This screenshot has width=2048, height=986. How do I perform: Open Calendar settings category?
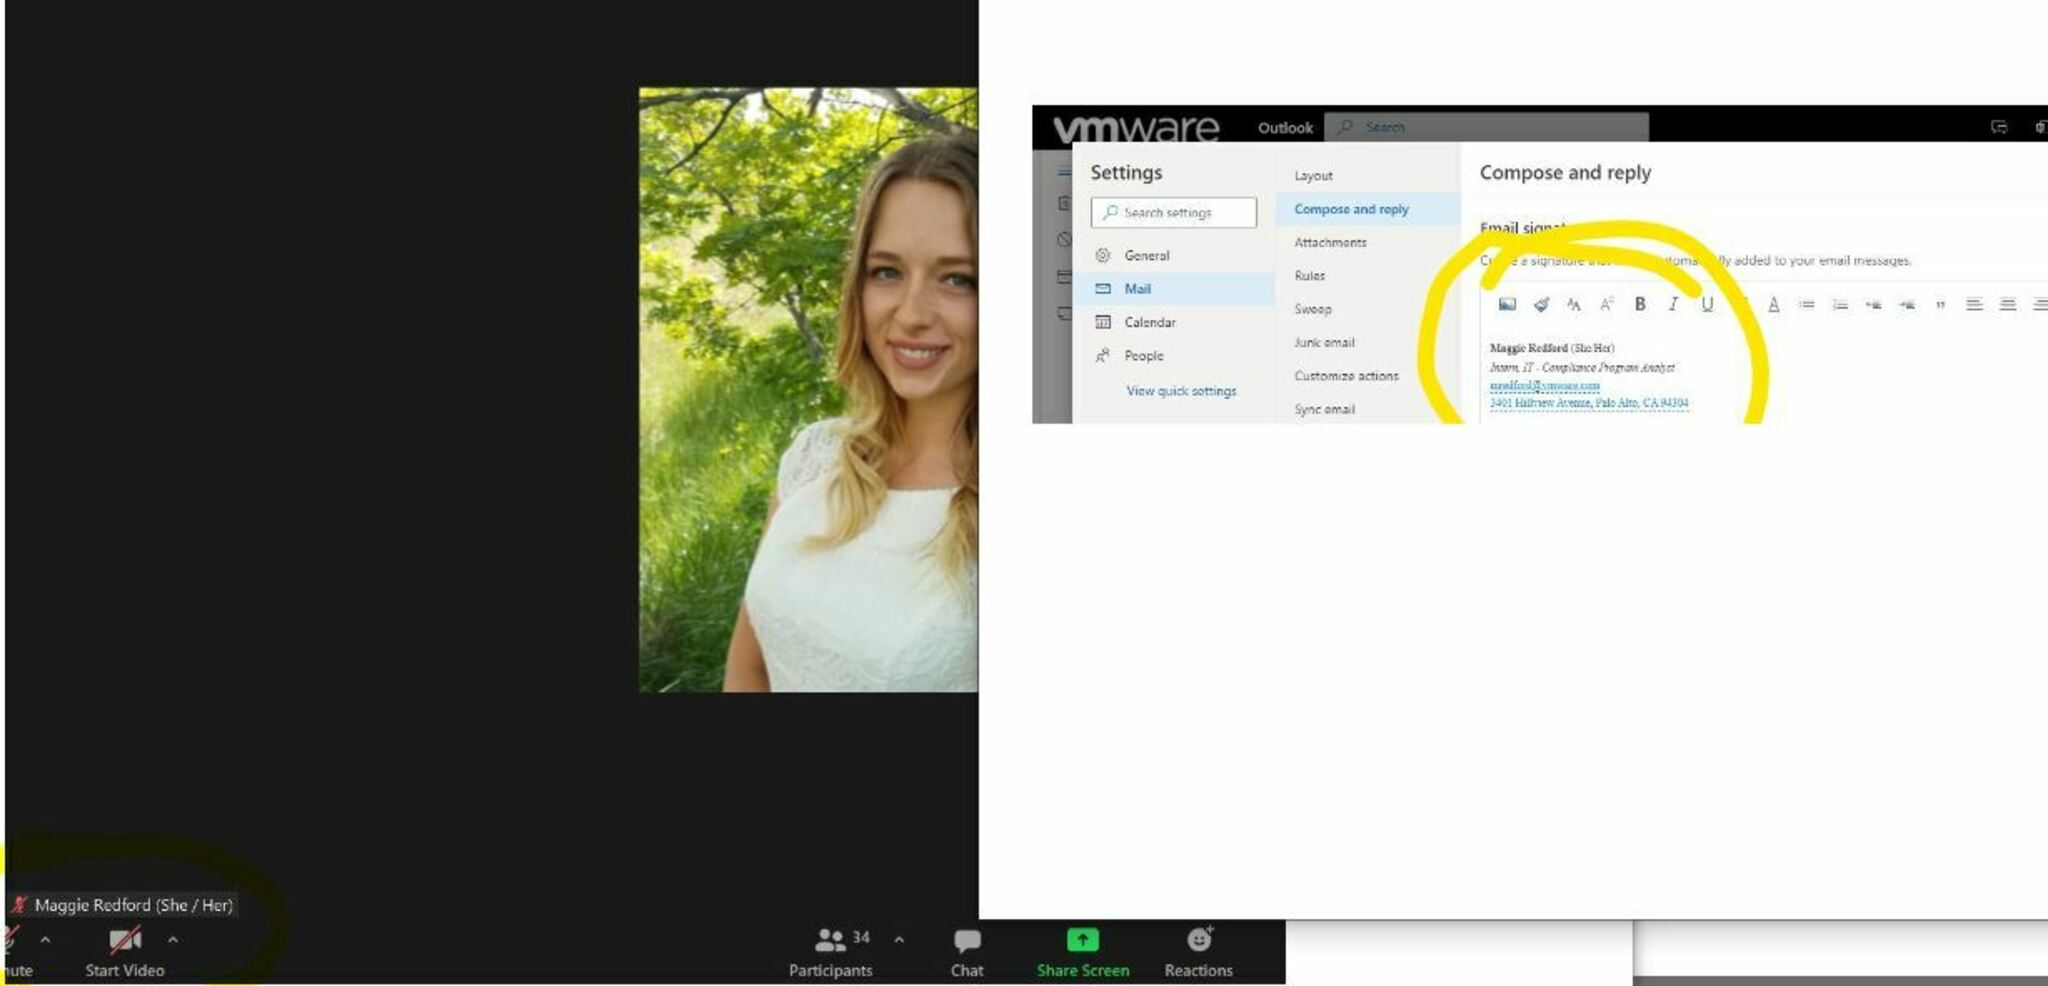tap(1149, 322)
